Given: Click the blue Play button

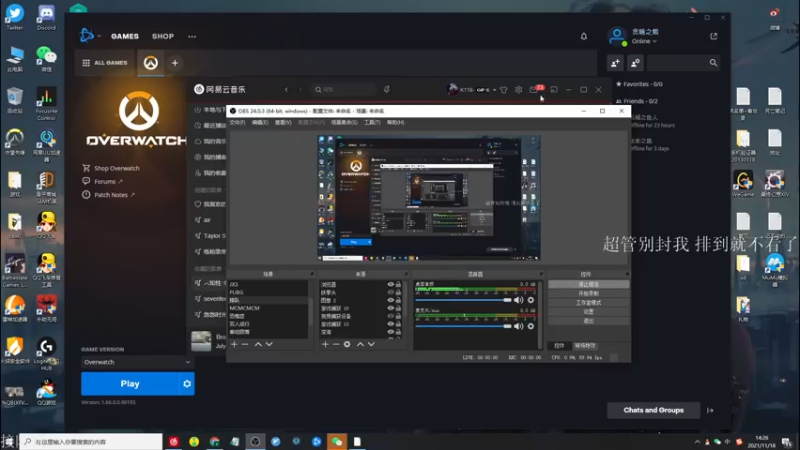Looking at the screenshot, I should pos(130,384).
